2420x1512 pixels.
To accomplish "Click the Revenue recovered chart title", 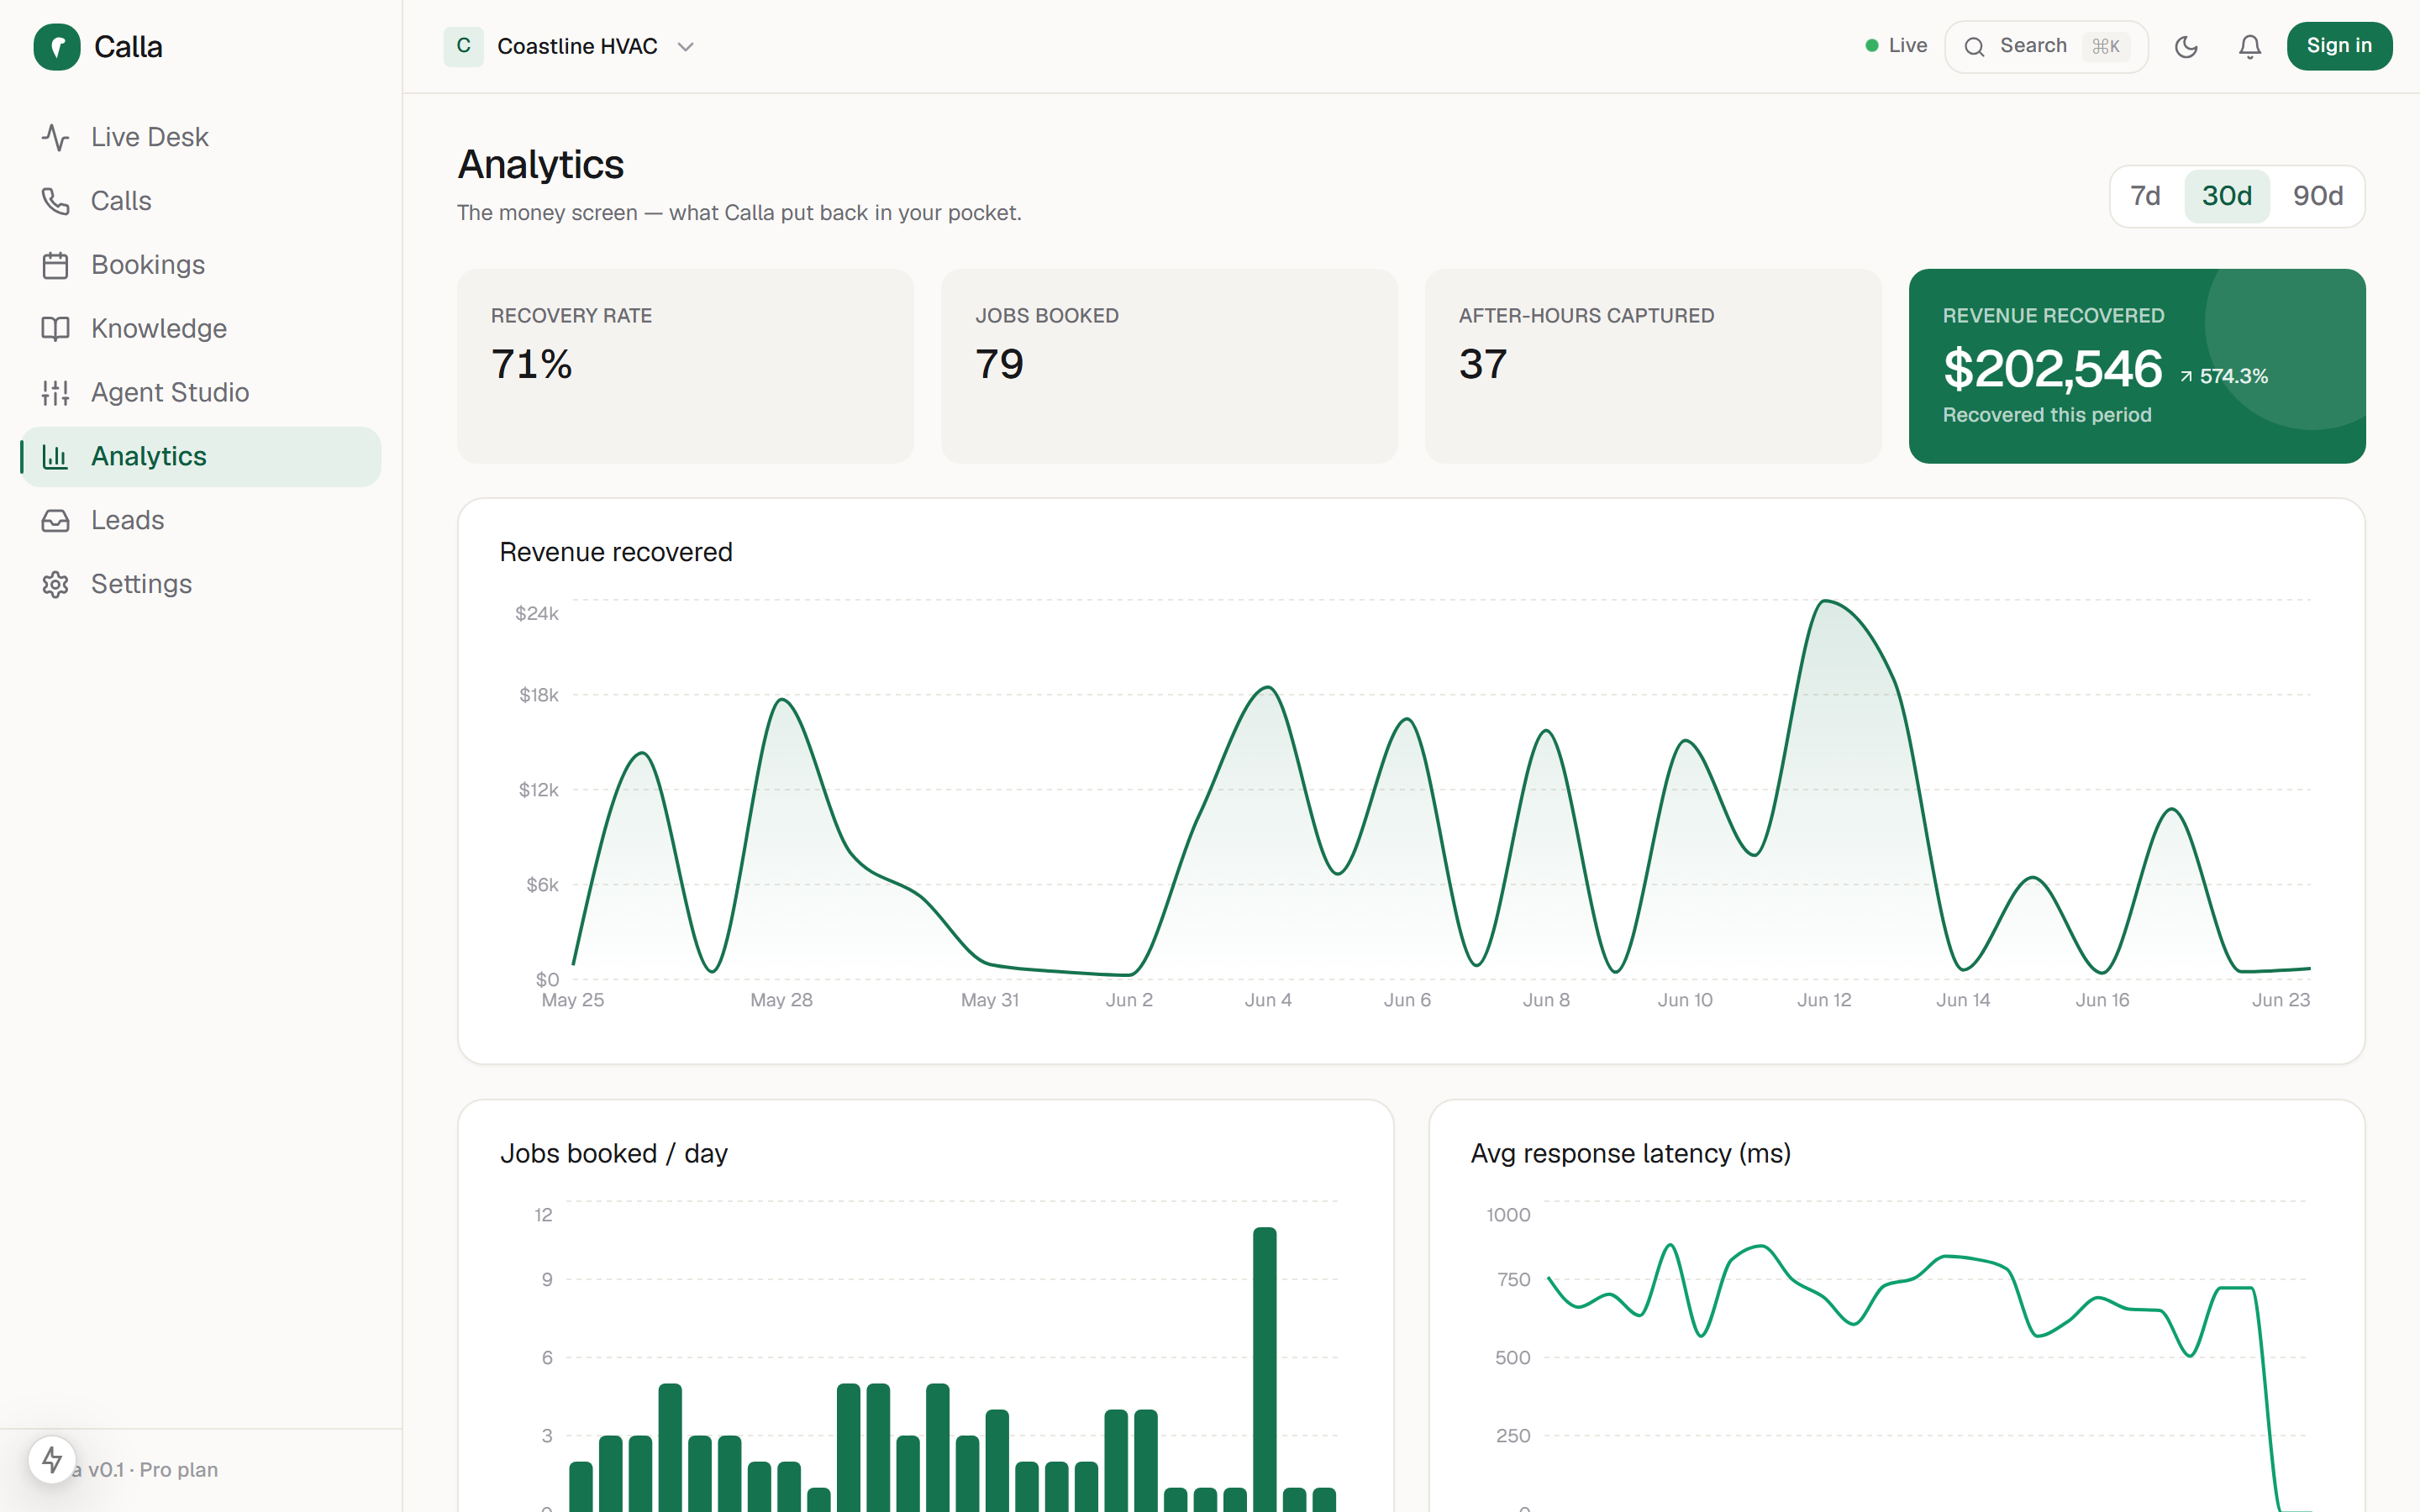I will coord(616,552).
